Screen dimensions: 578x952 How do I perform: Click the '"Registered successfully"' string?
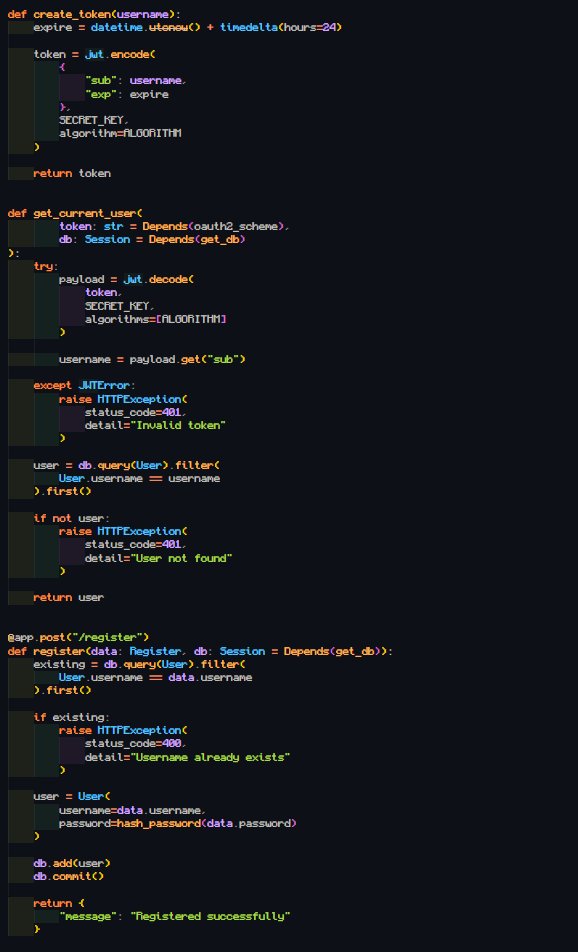(210, 916)
